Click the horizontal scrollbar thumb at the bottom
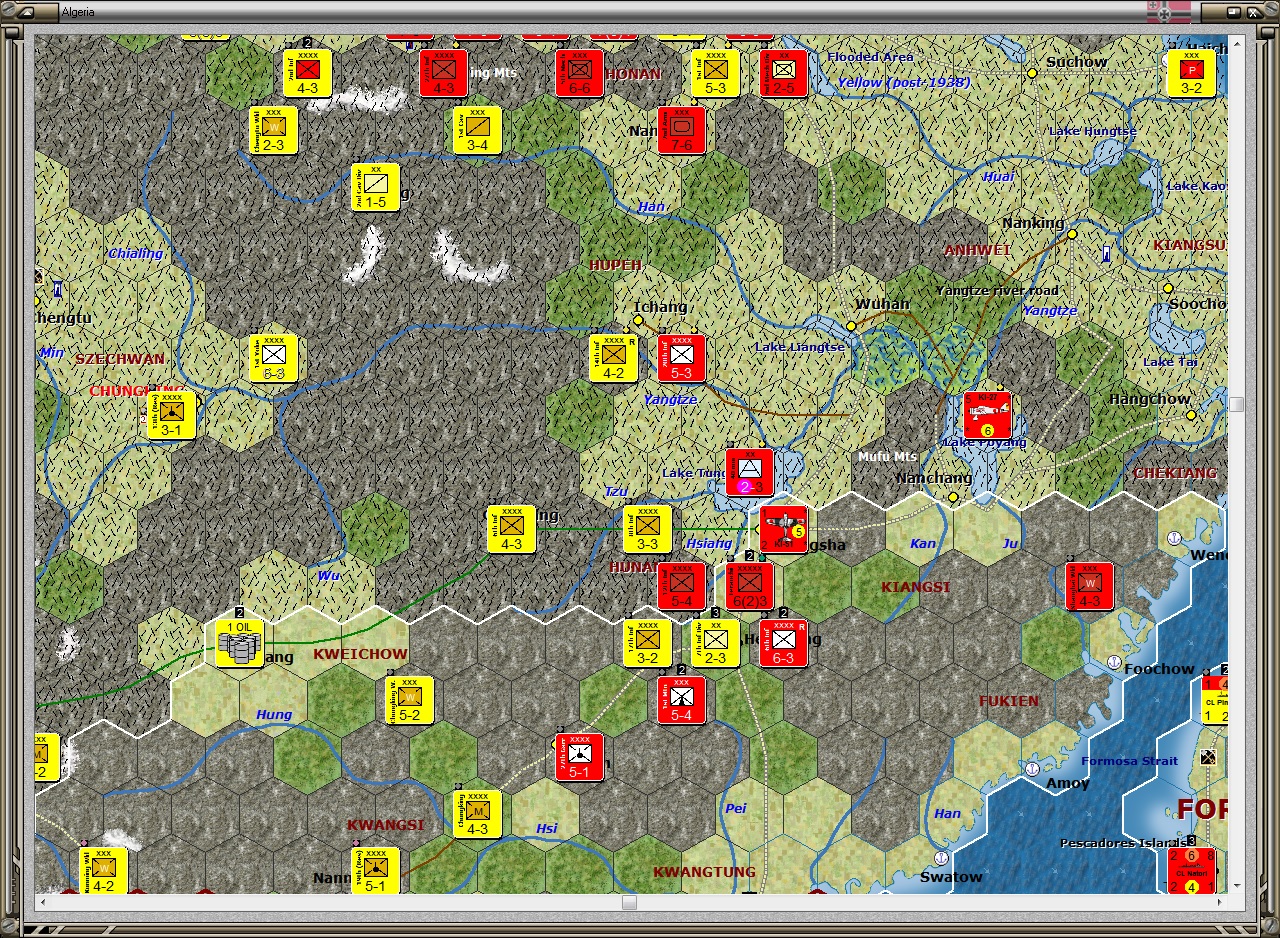1280x938 pixels. (628, 901)
